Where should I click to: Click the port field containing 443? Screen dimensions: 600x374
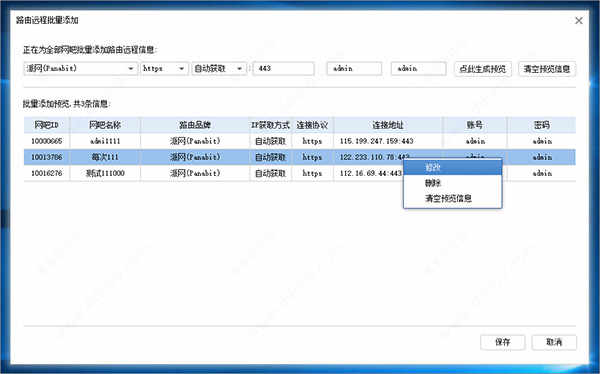coord(284,69)
